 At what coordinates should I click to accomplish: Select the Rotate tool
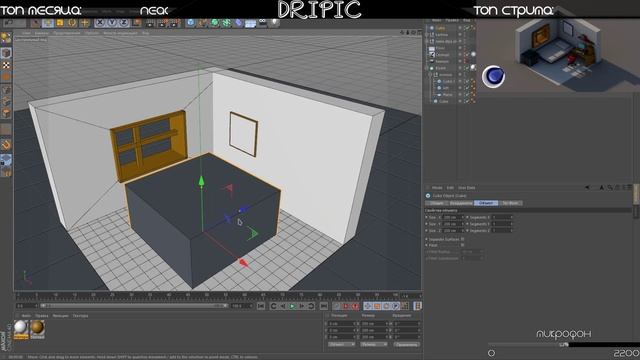pos(71,22)
